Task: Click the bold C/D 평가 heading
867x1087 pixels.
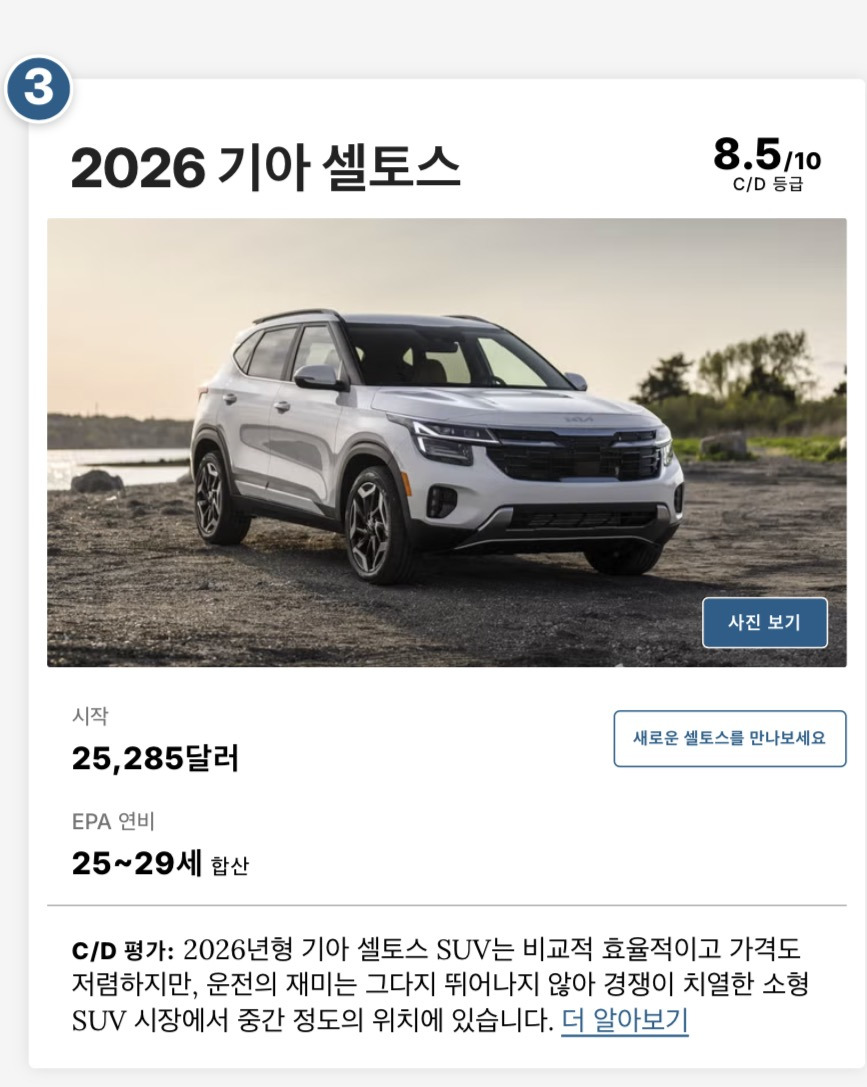Action: (123, 950)
